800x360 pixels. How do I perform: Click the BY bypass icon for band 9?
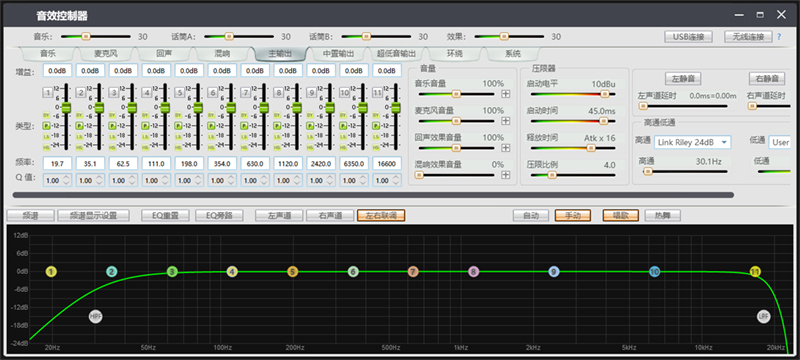pyautogui.click(x=311, y=115)
